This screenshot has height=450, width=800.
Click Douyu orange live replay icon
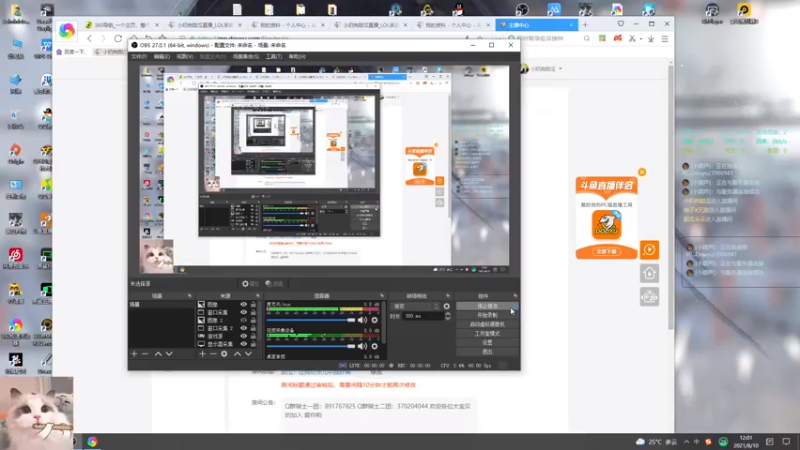point(649,249)
